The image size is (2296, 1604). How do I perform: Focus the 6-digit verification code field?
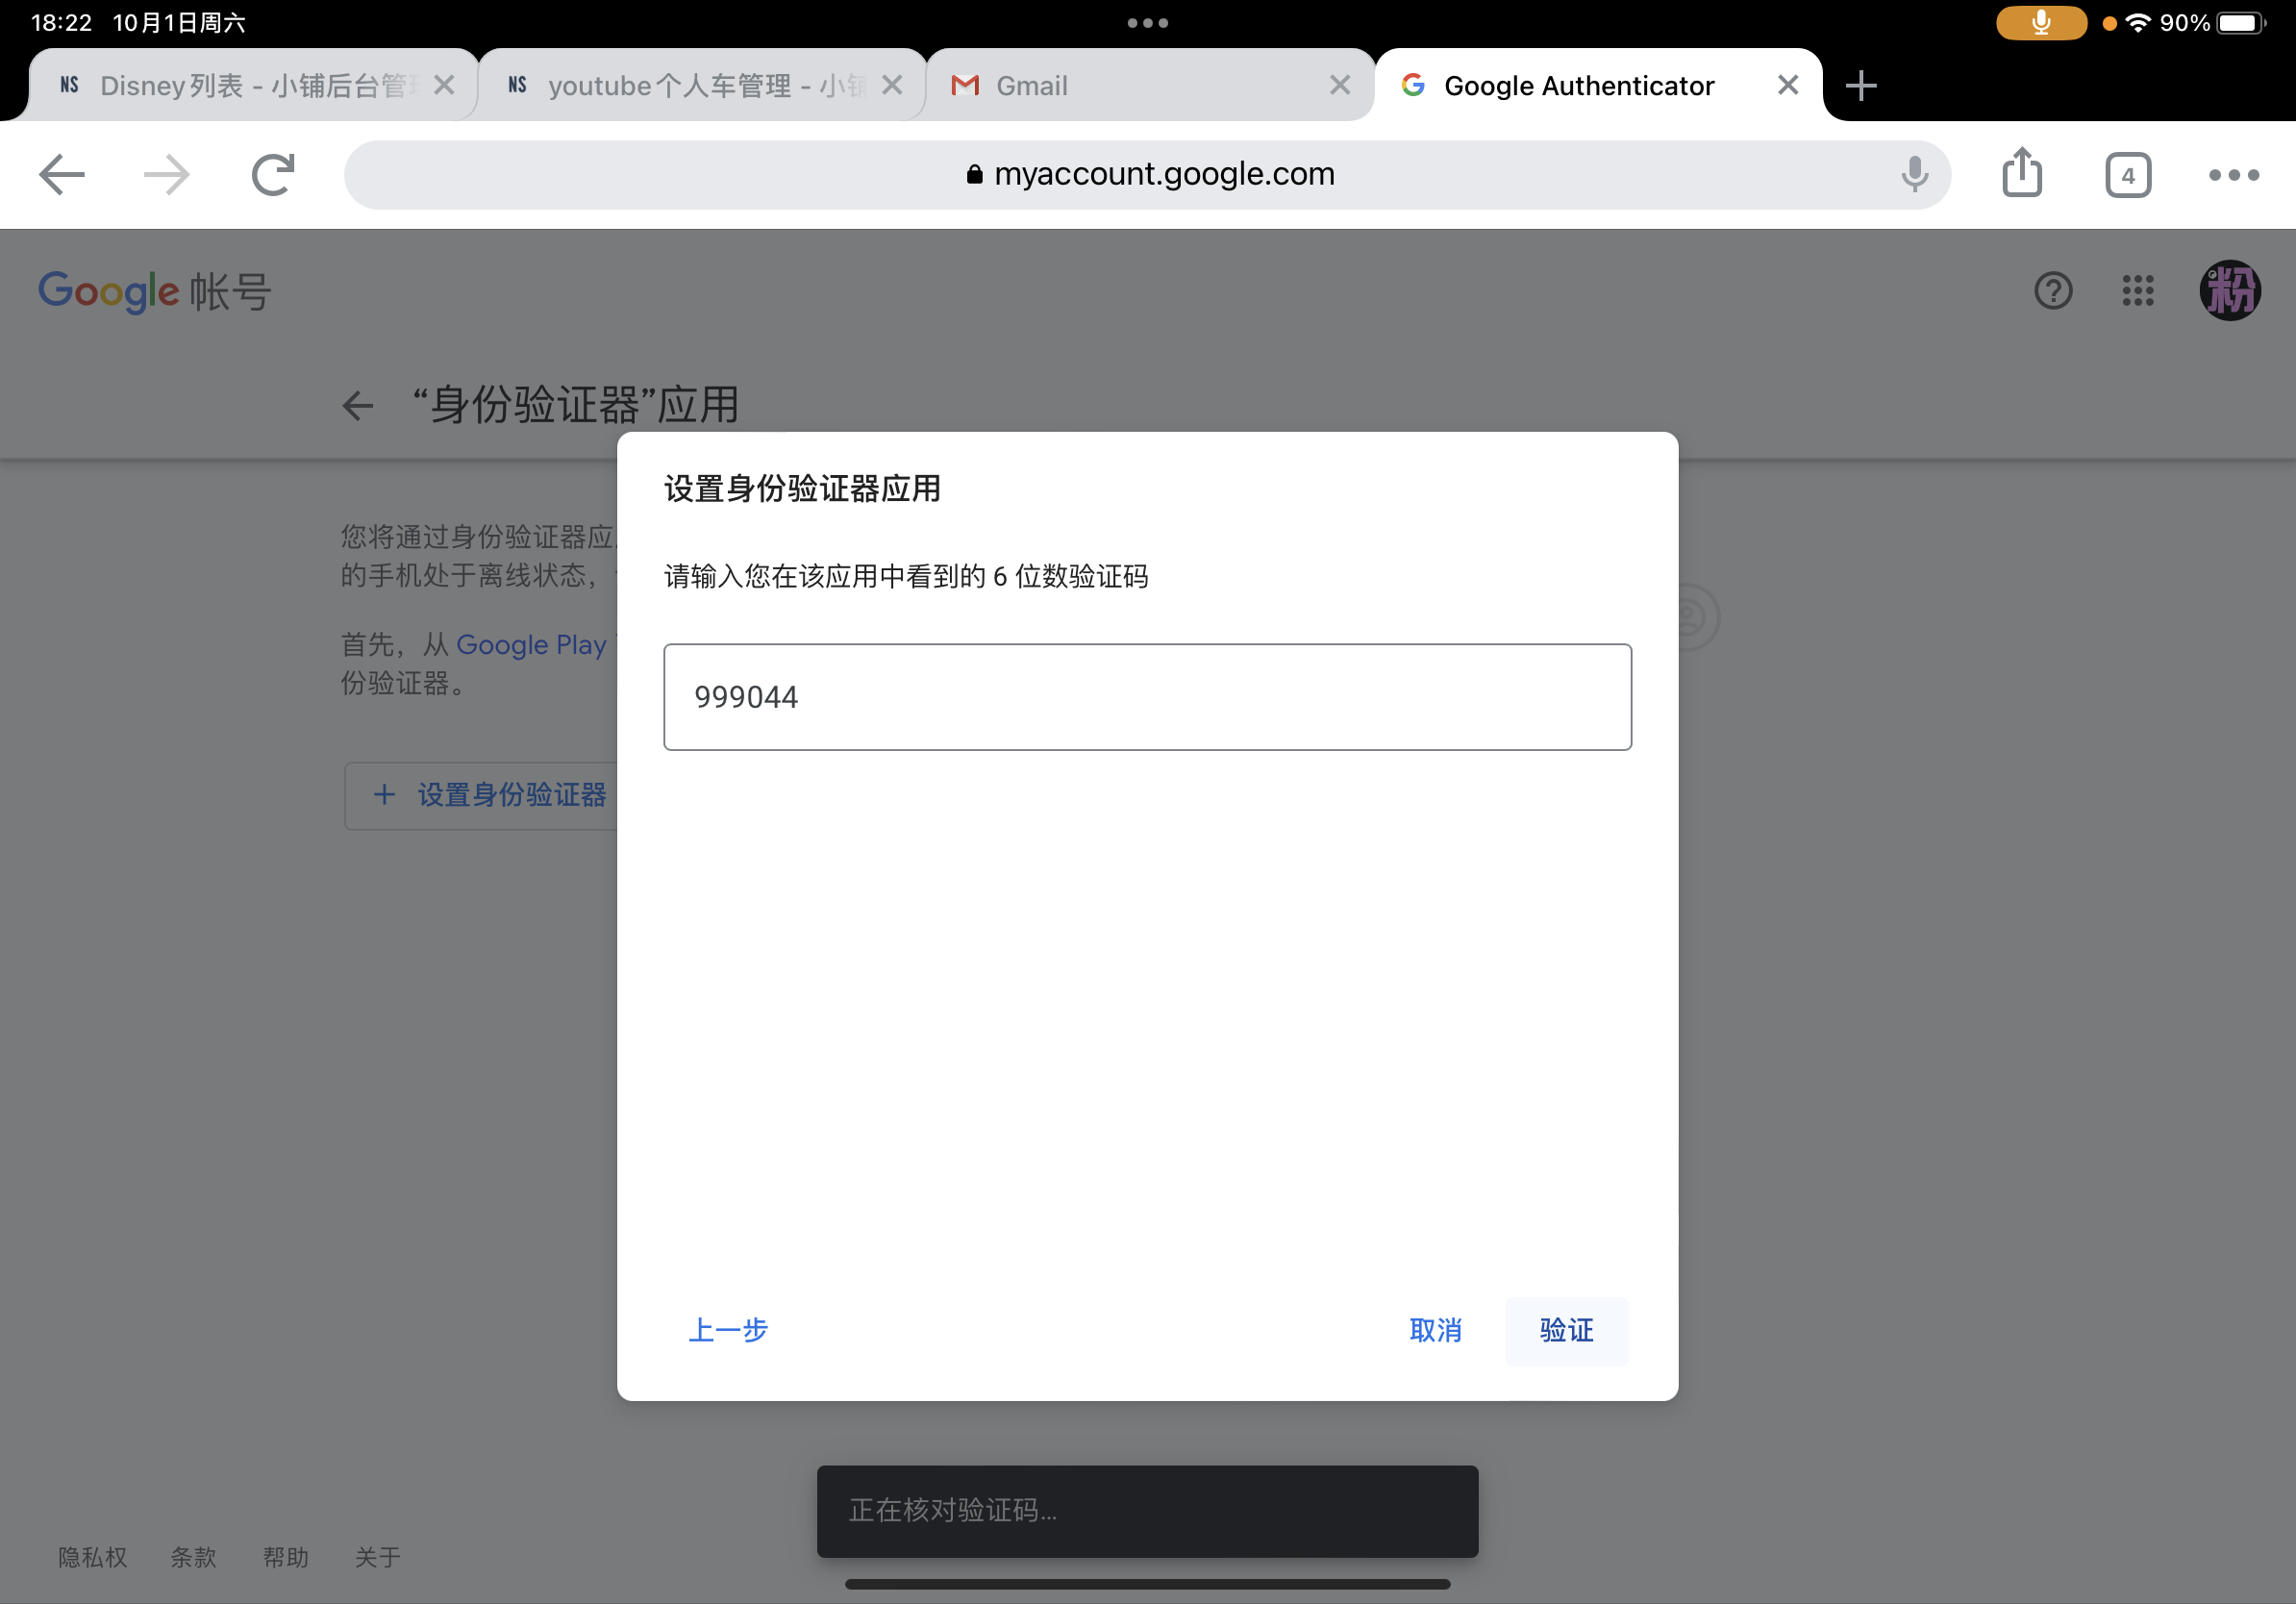1147,697
